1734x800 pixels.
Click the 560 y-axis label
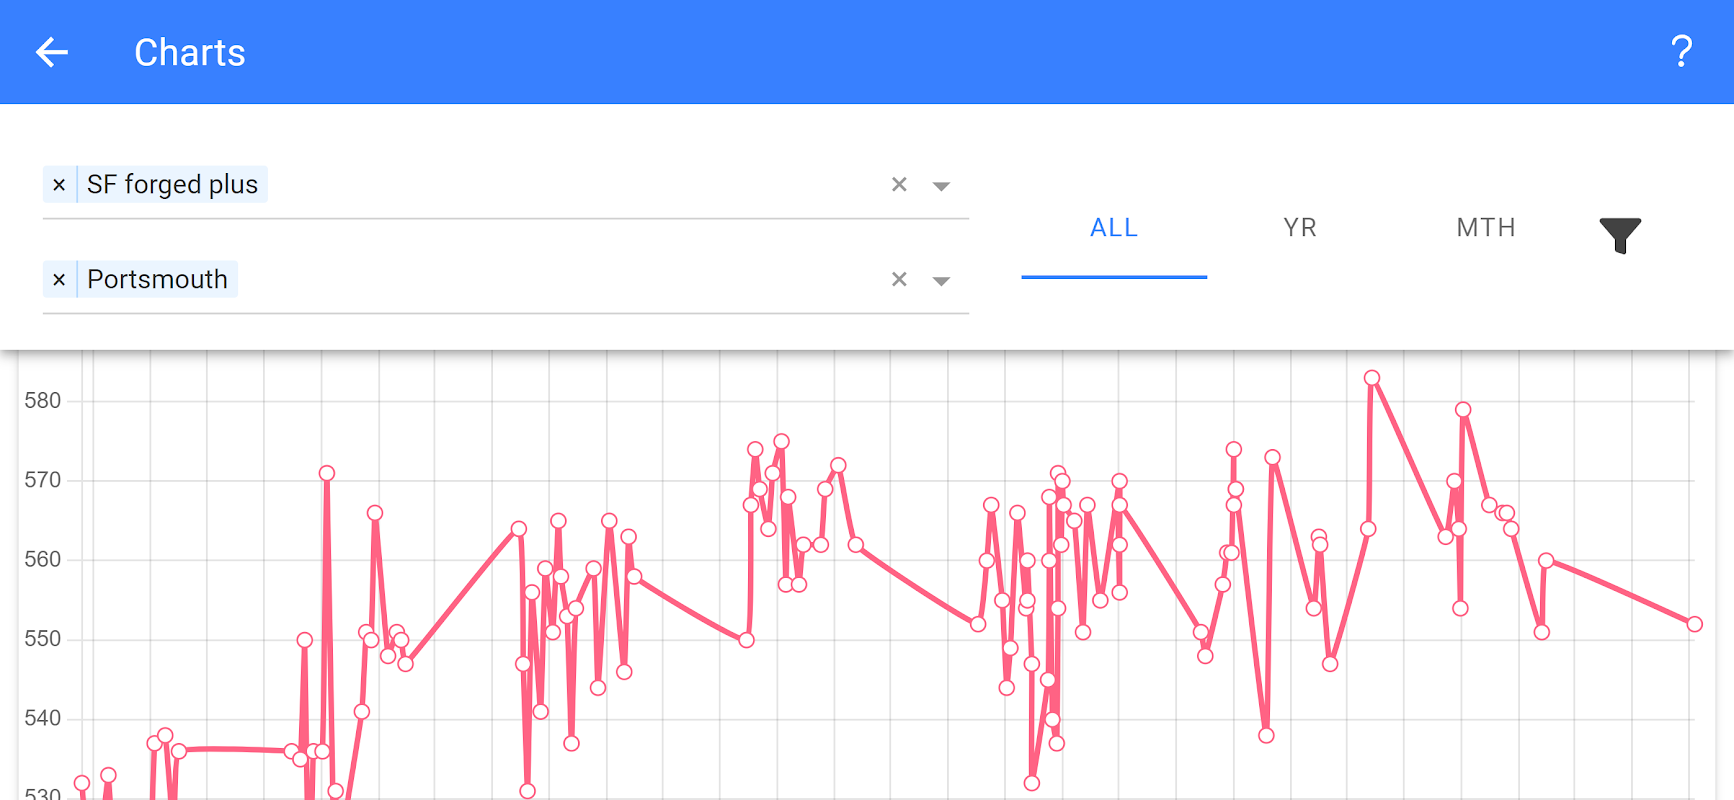pyautogui.click(x=43, y=559)
